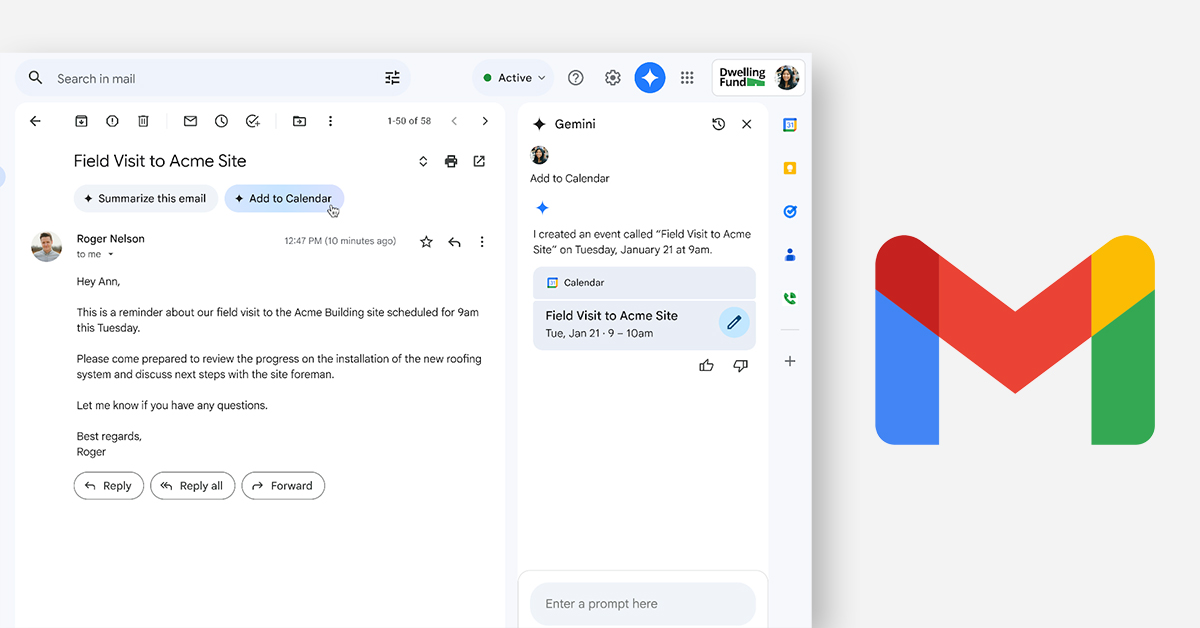Give thumbs up to Gemini's response
The height and width of the screenshot is (628, 1200).
(x=707, y=366)
